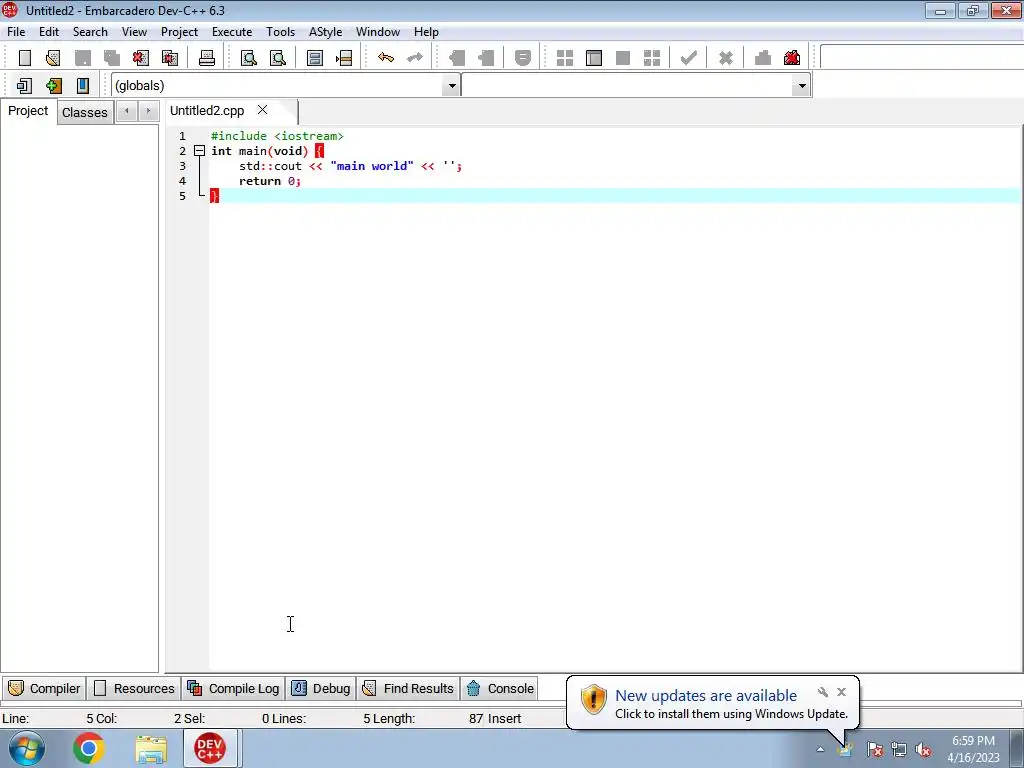Open the Compile Log bottom tab
This screenshot has width=1024, height=768.
(x=233, y=688)
